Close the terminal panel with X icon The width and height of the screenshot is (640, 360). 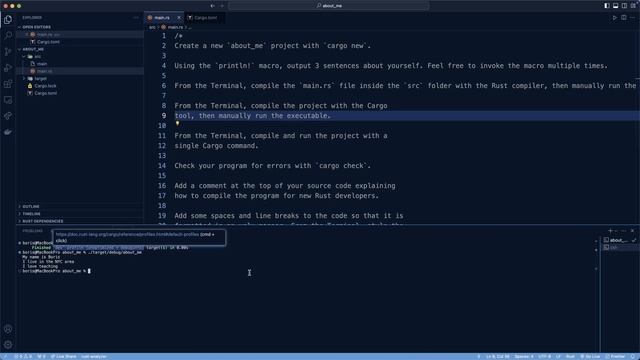(632, 231)
